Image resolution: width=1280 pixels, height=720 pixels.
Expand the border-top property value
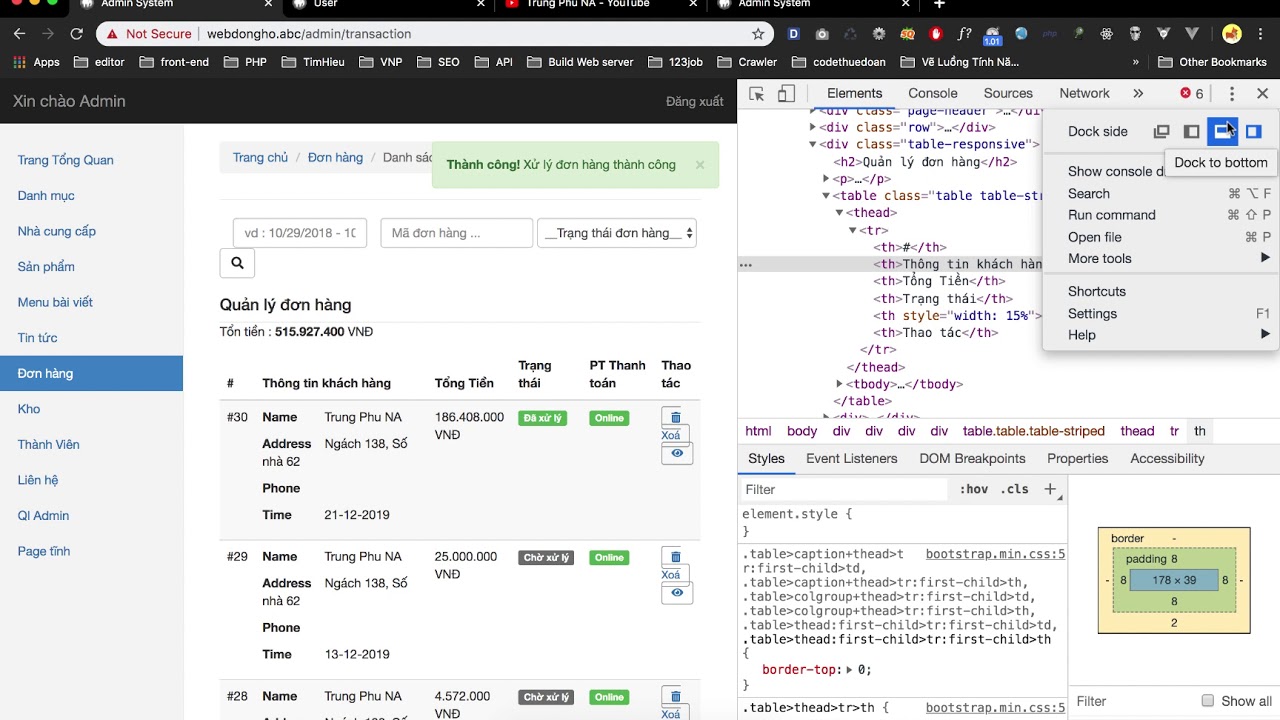coord(850,670)
